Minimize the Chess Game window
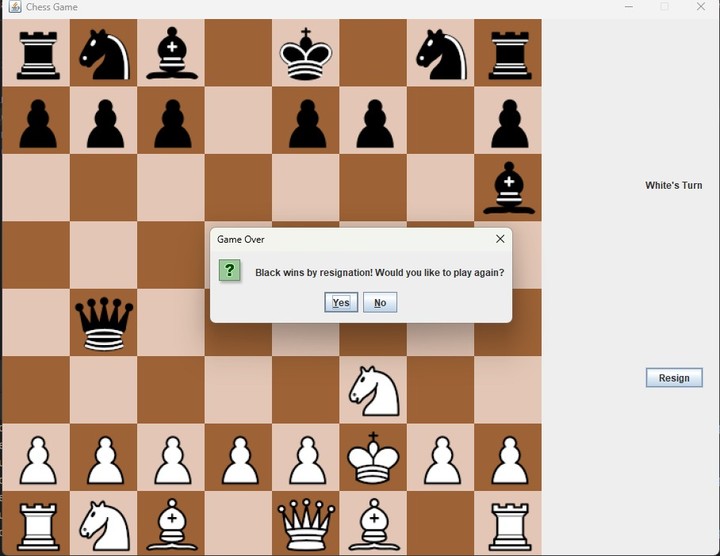 [x=629, y=6]
